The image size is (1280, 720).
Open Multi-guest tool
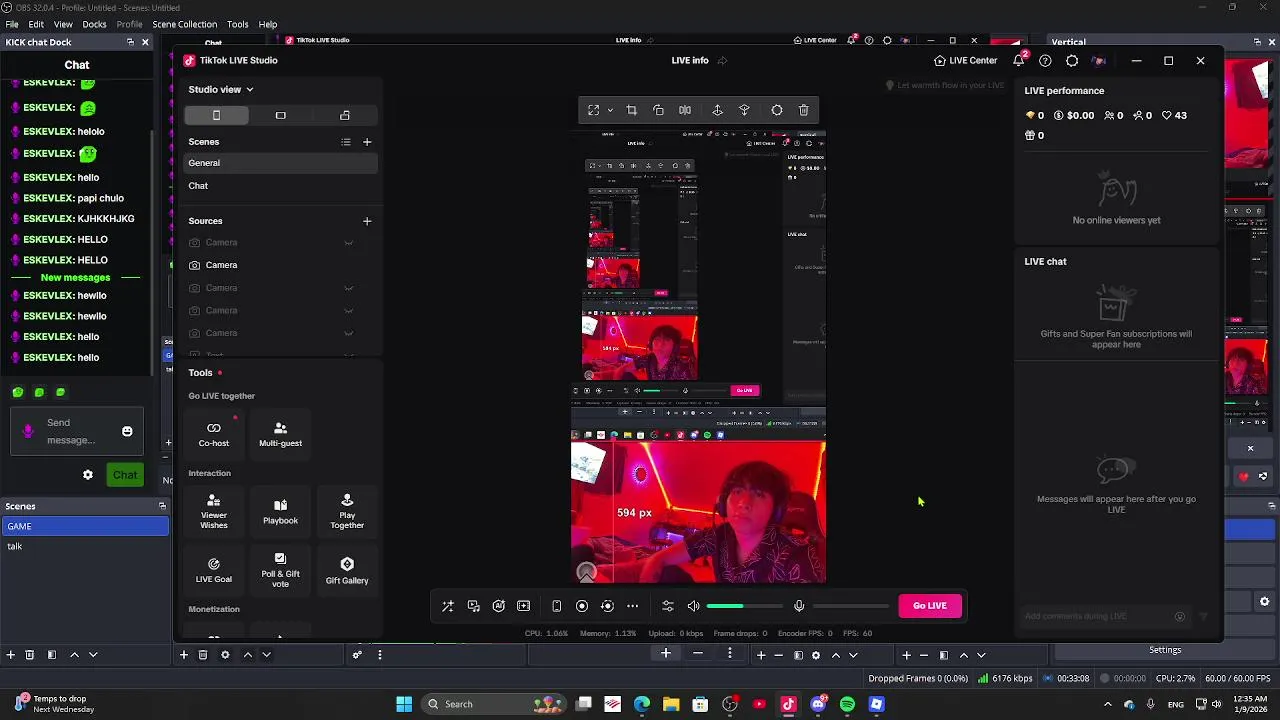(280, 434)
